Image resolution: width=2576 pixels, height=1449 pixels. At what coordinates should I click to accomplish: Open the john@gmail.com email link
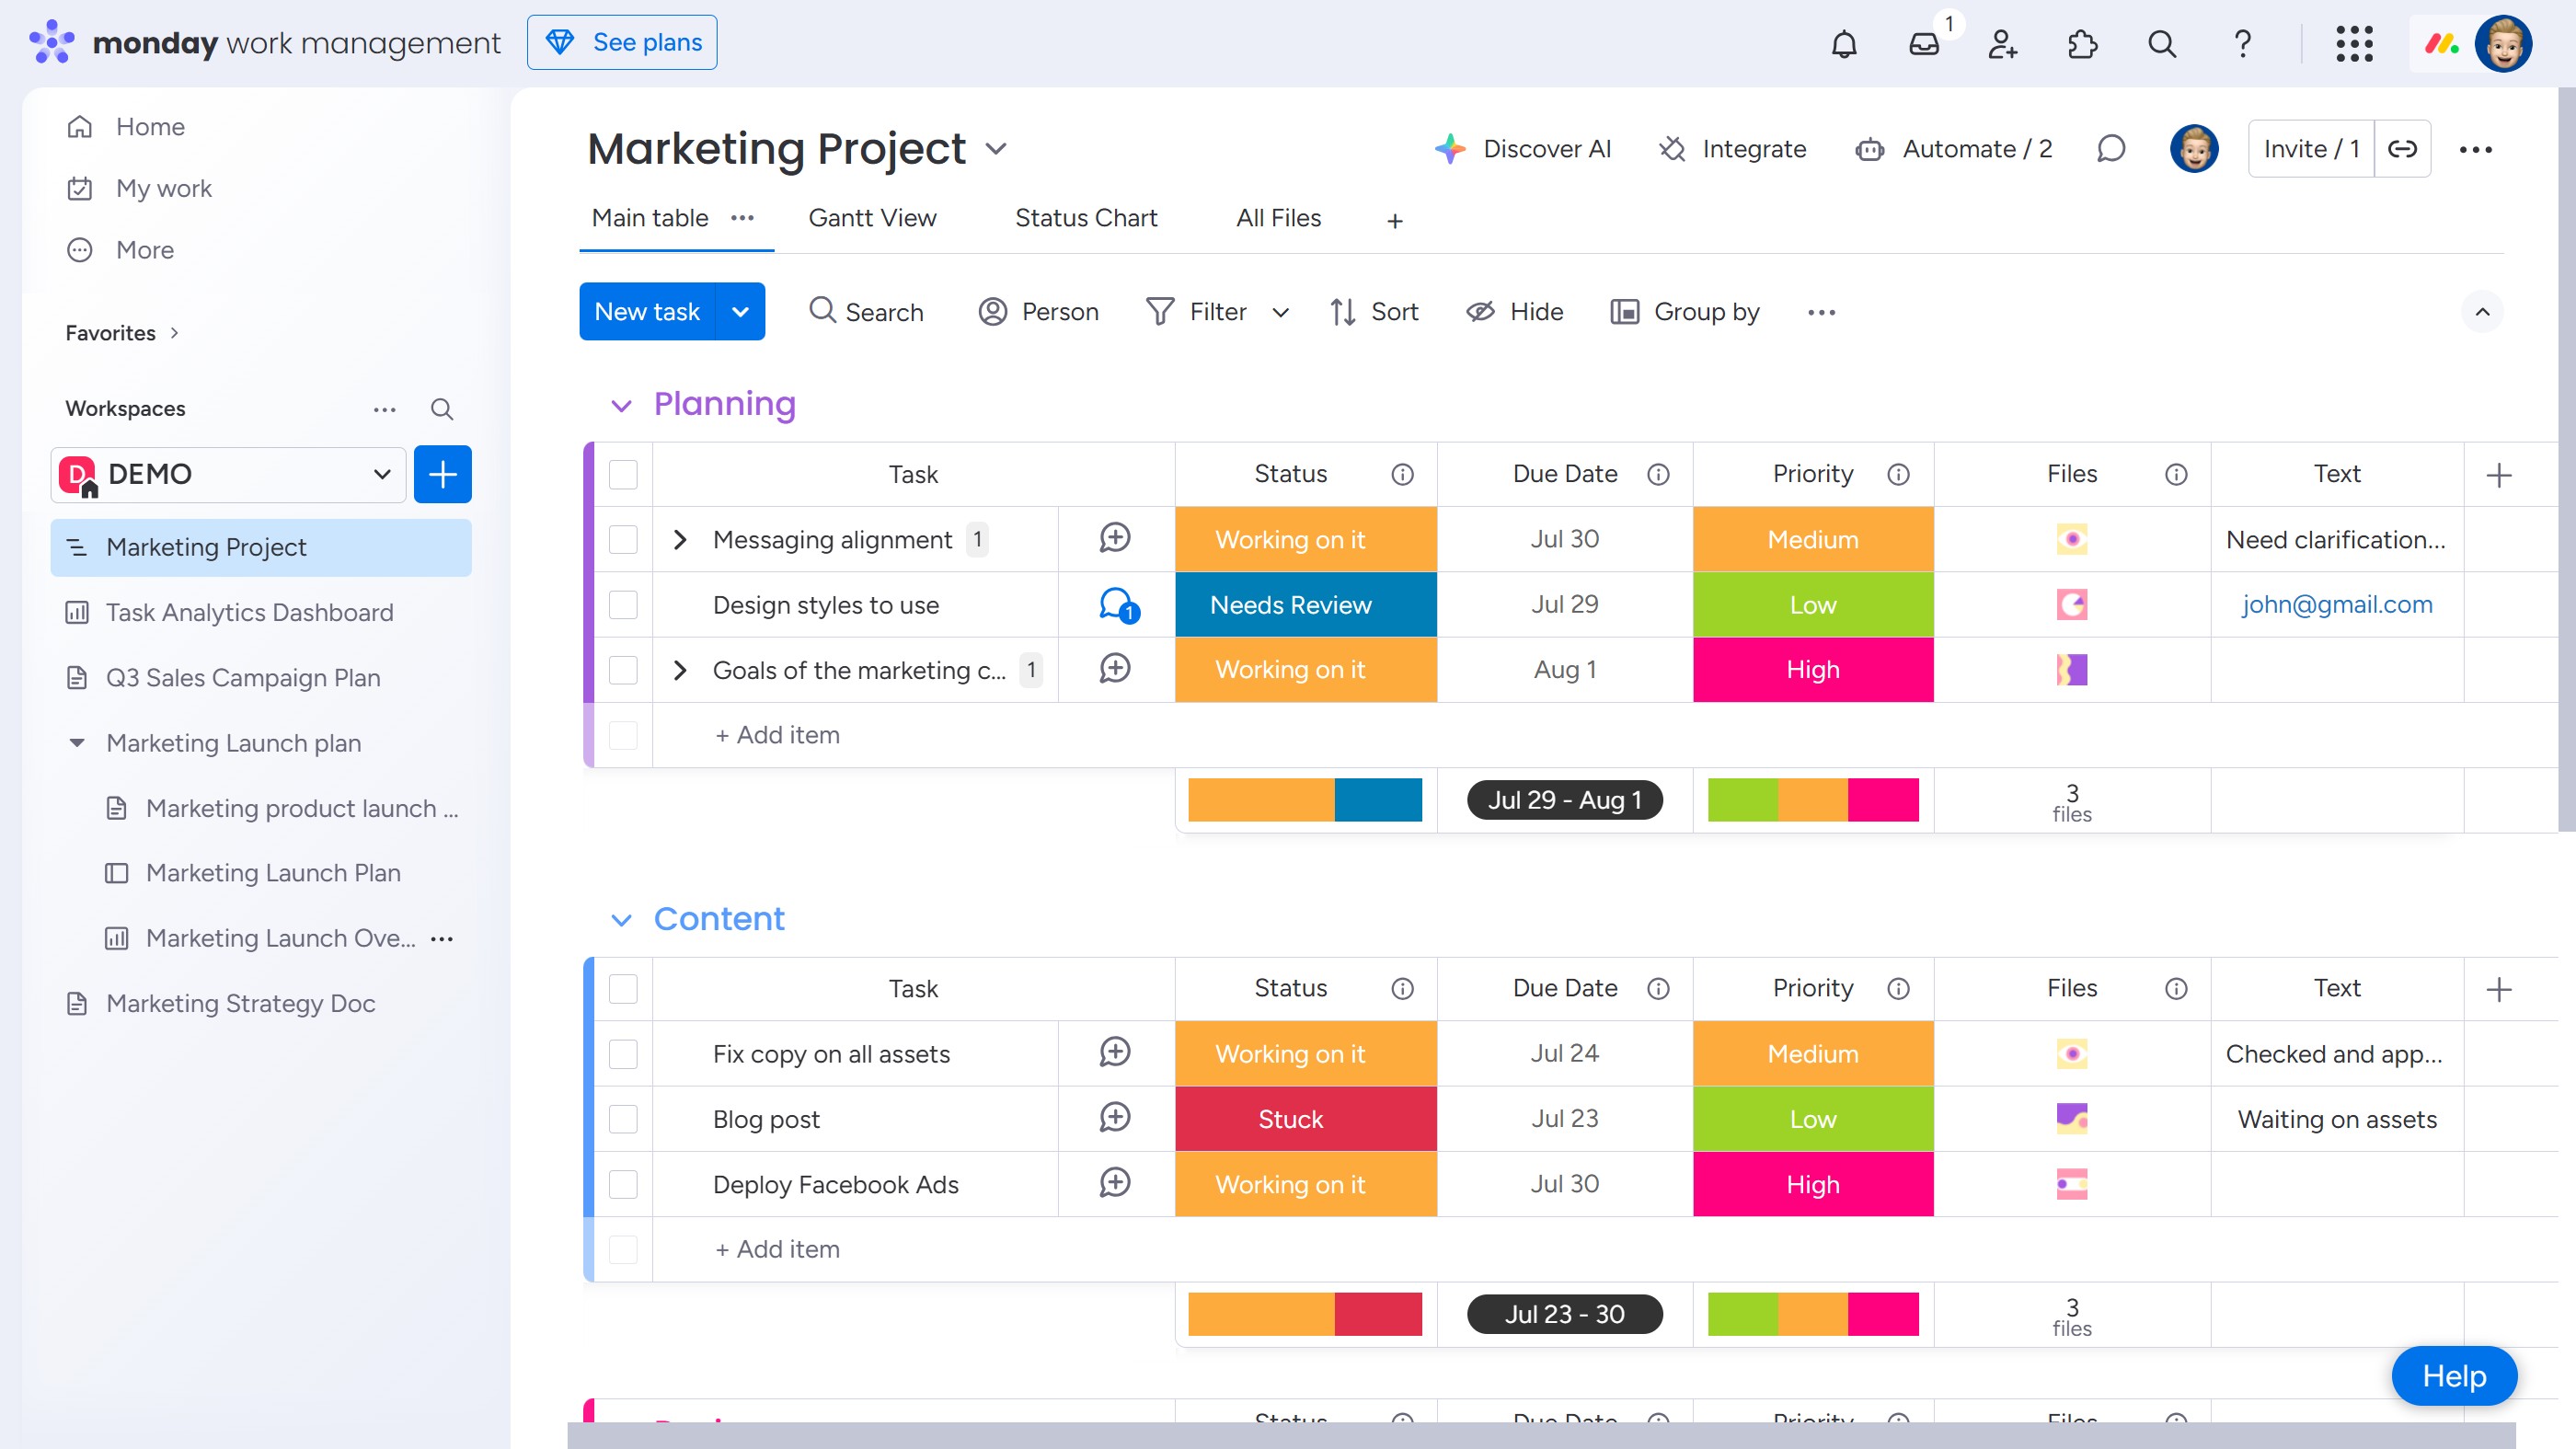pos(2337,604)
